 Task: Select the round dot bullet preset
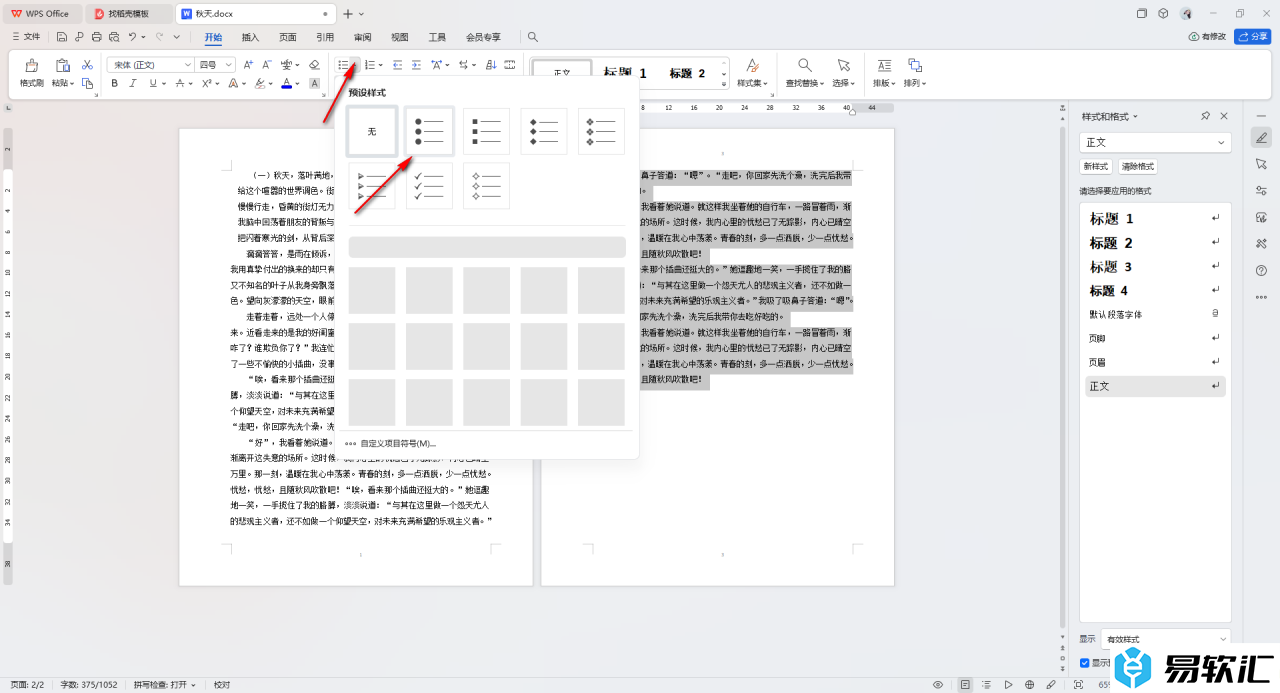coord(429,132)
